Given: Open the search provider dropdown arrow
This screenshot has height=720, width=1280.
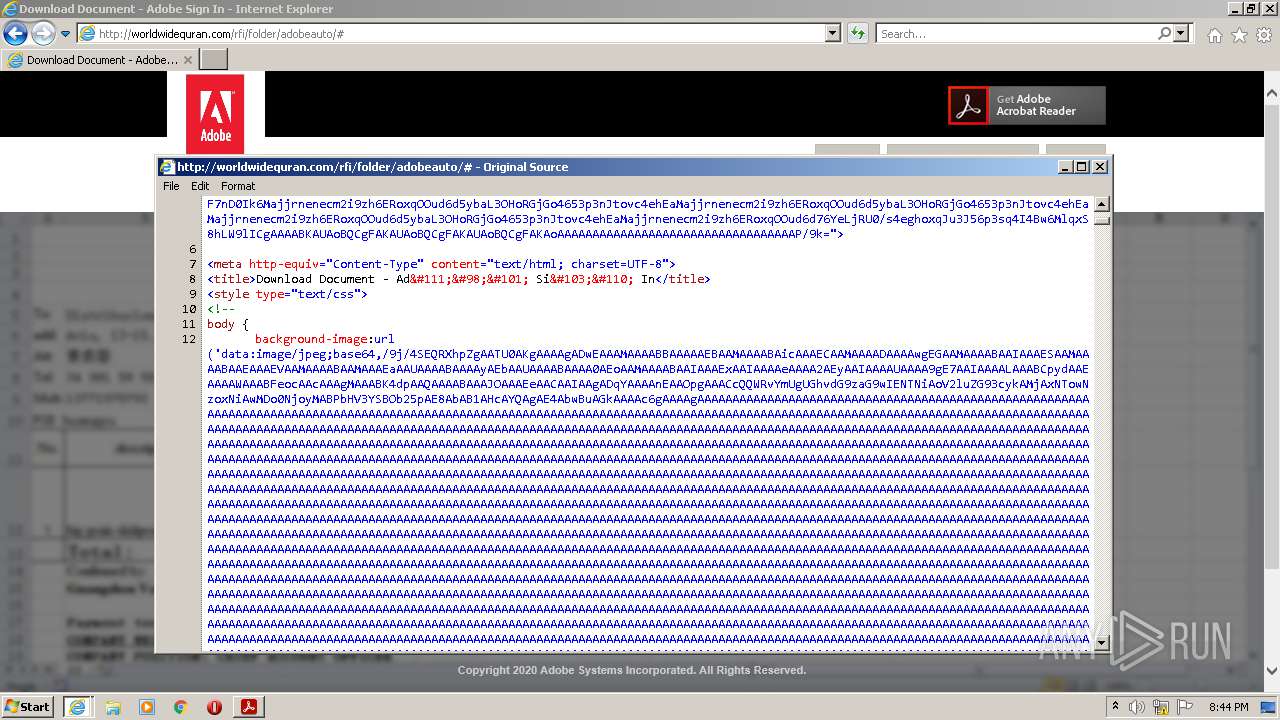Looking at the screenshot, I should (x=1182, y=33).
